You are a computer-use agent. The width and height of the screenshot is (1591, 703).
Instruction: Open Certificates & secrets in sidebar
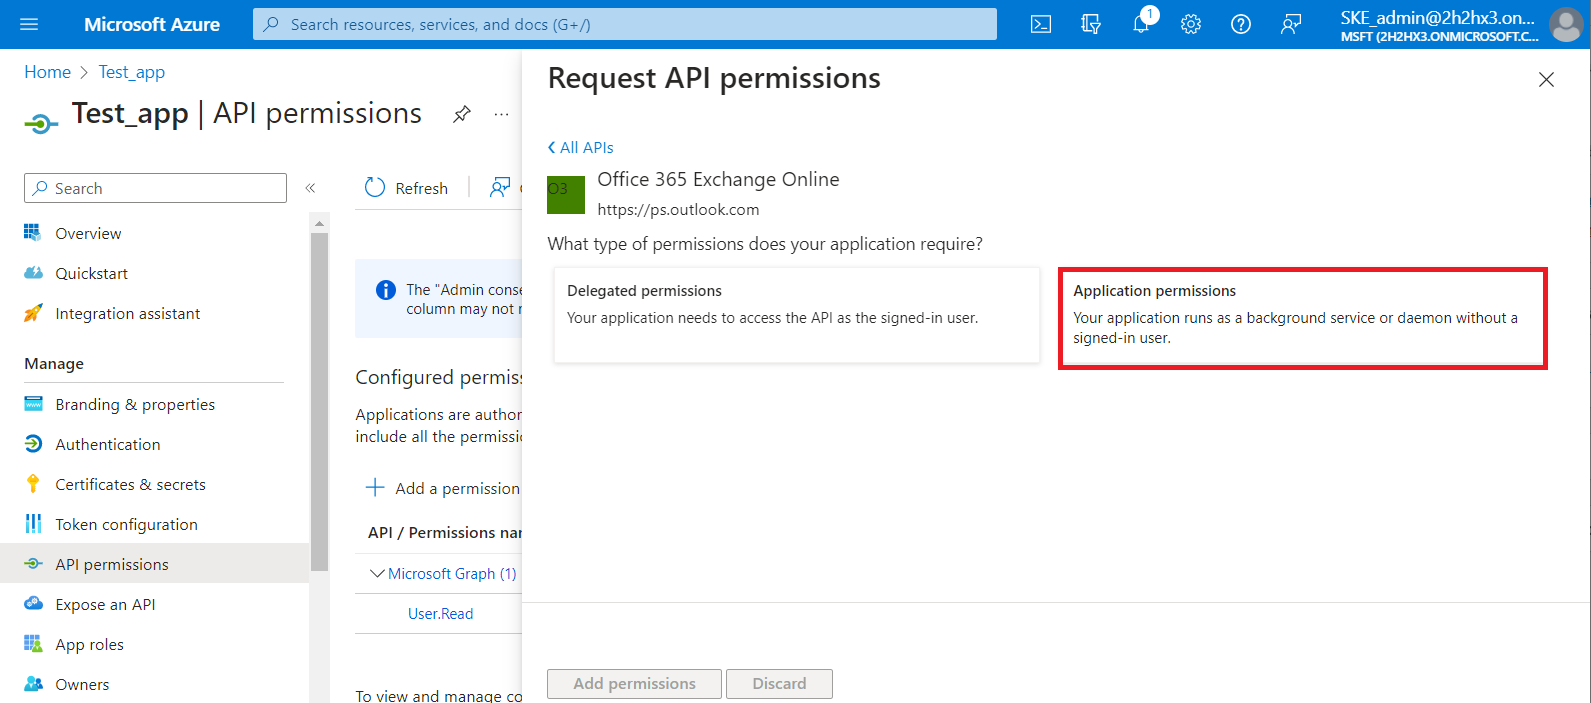pyautogui.click(x=130, y=484)
